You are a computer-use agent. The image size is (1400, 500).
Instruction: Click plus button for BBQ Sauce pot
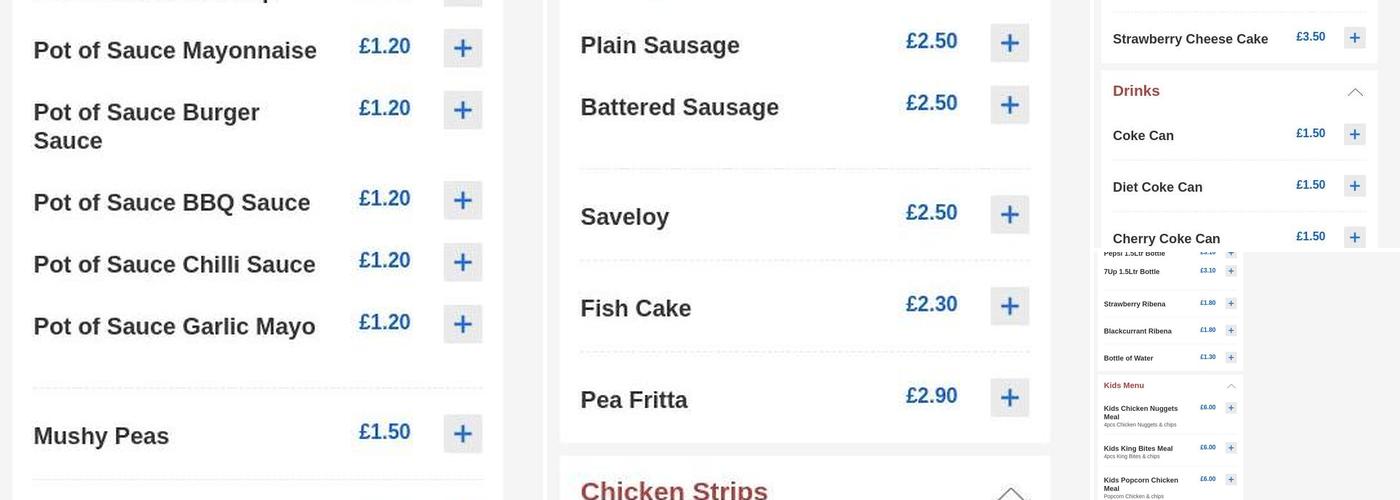(x=462, y=200)
